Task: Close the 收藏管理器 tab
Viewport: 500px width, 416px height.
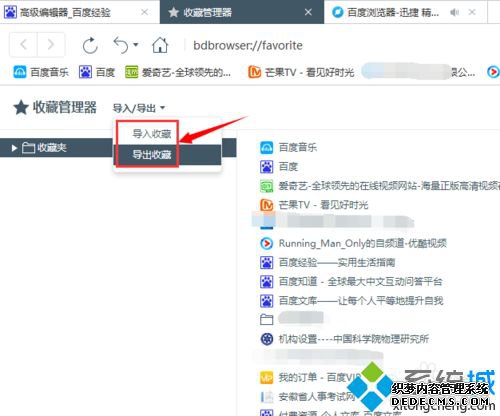Action: pos(308,12)
